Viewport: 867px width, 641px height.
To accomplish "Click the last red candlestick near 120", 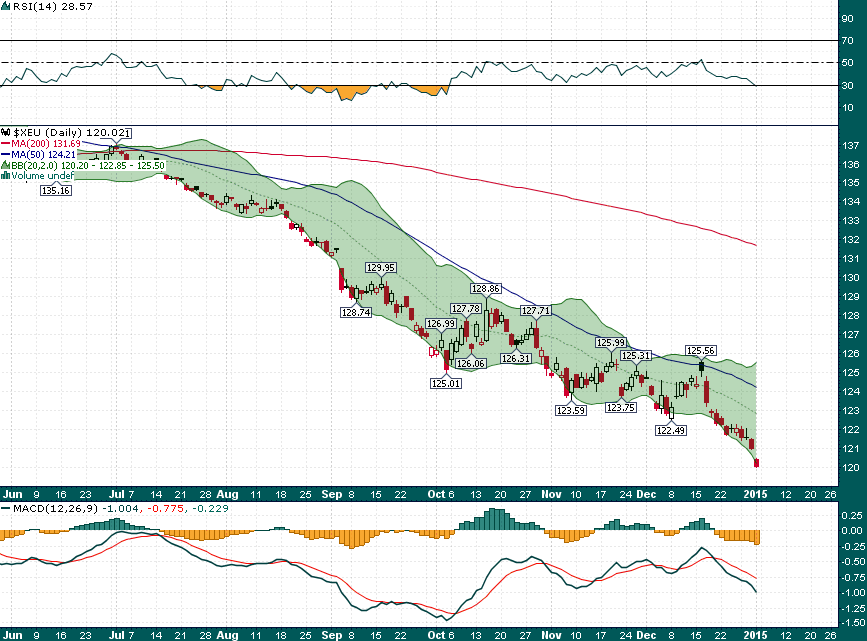I will point(757,462).
